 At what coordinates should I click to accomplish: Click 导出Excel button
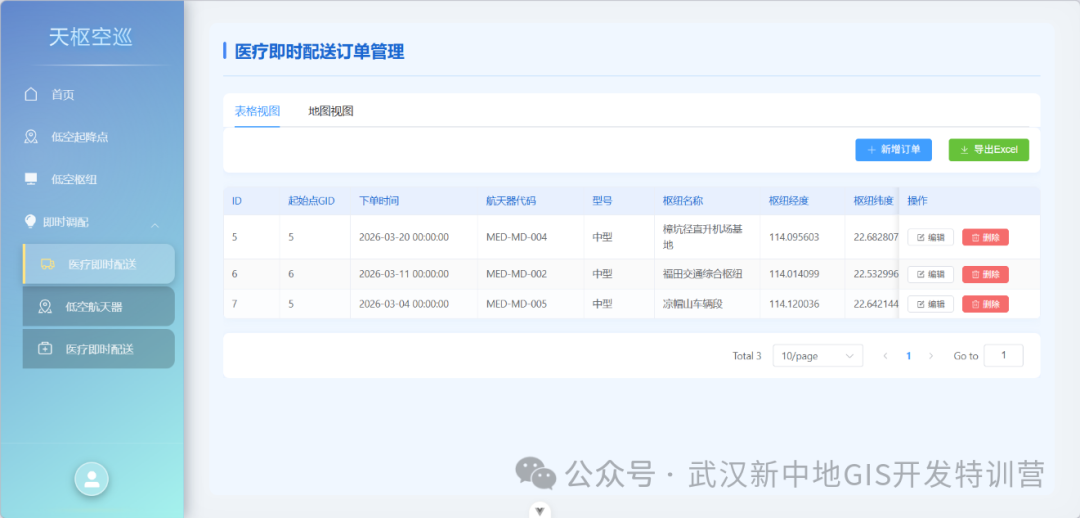click(988, 149)
